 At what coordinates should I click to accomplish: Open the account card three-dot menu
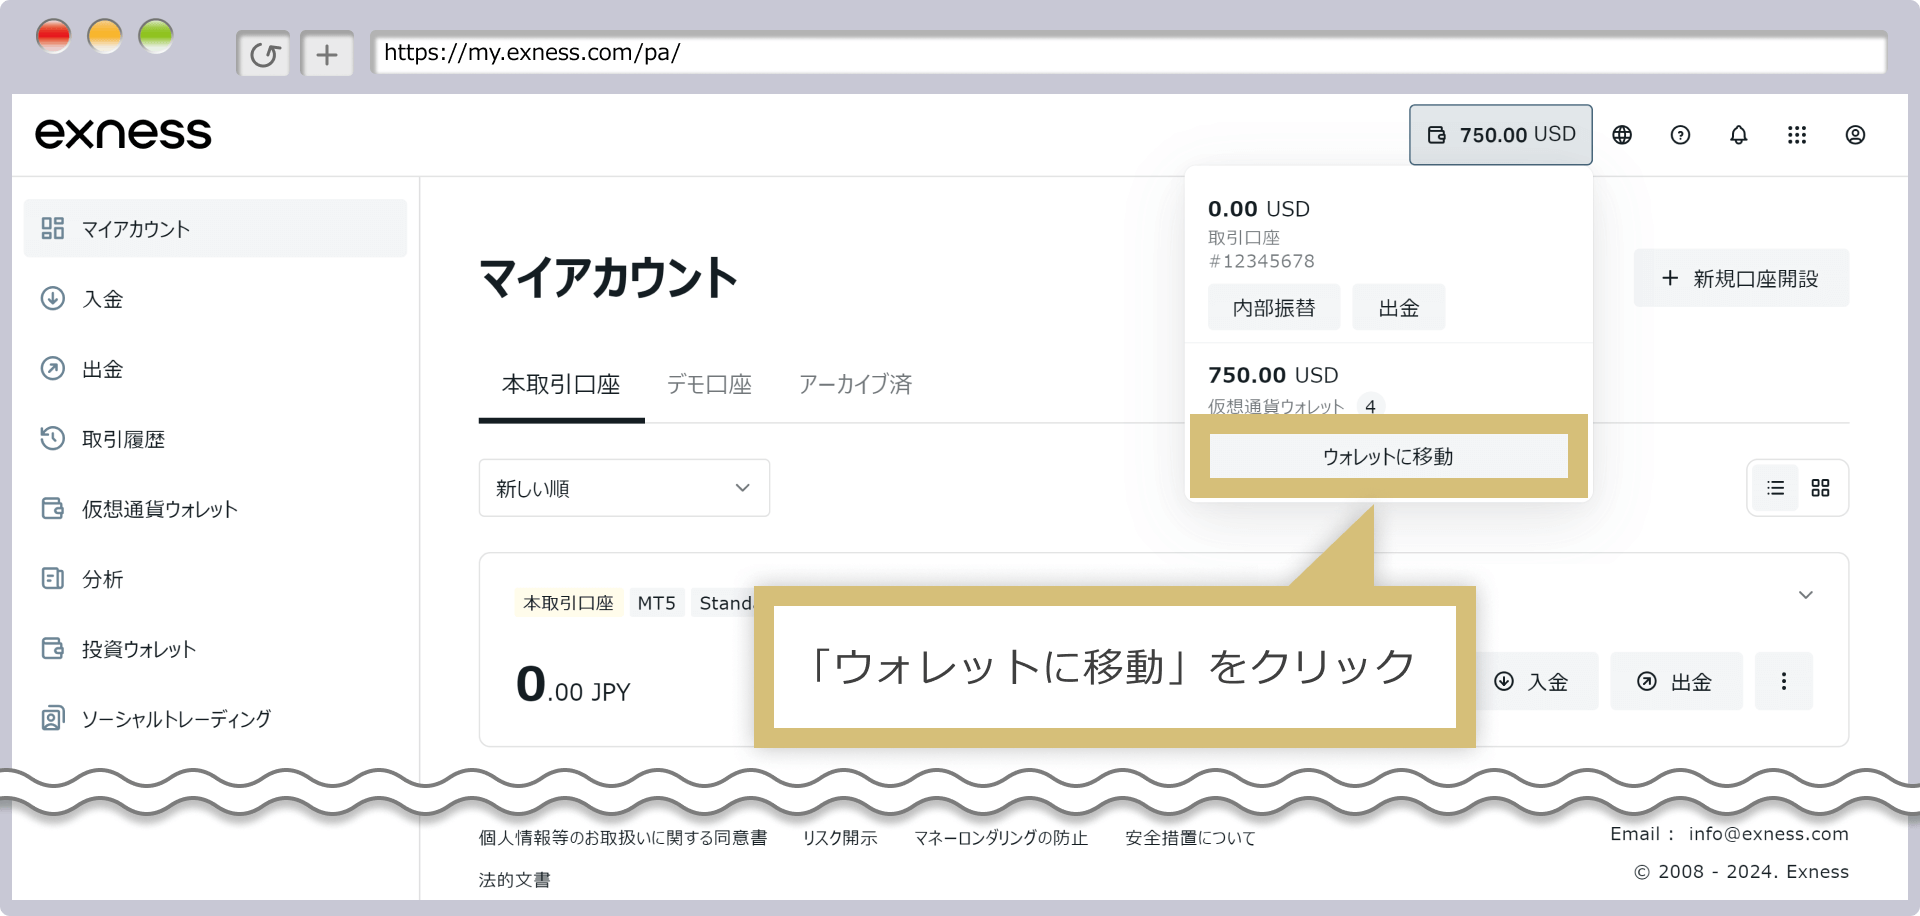coord(1784,682)
